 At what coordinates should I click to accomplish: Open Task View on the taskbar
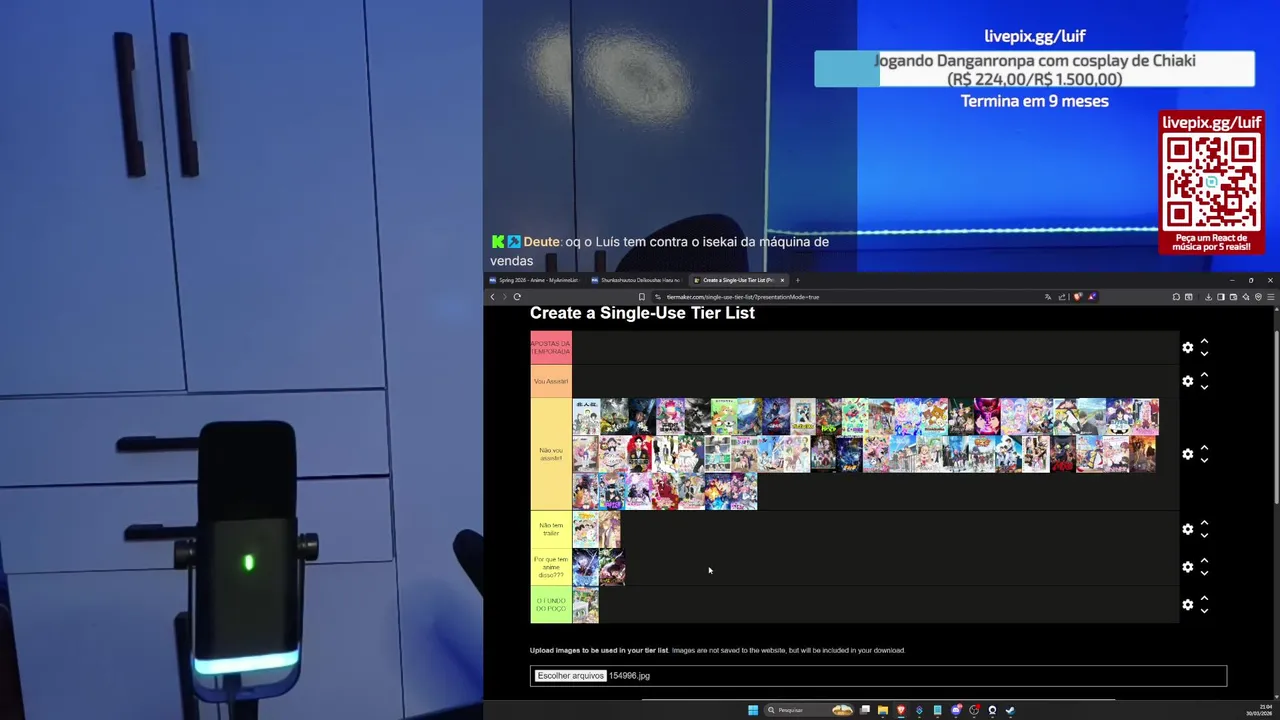pos(865,710)
